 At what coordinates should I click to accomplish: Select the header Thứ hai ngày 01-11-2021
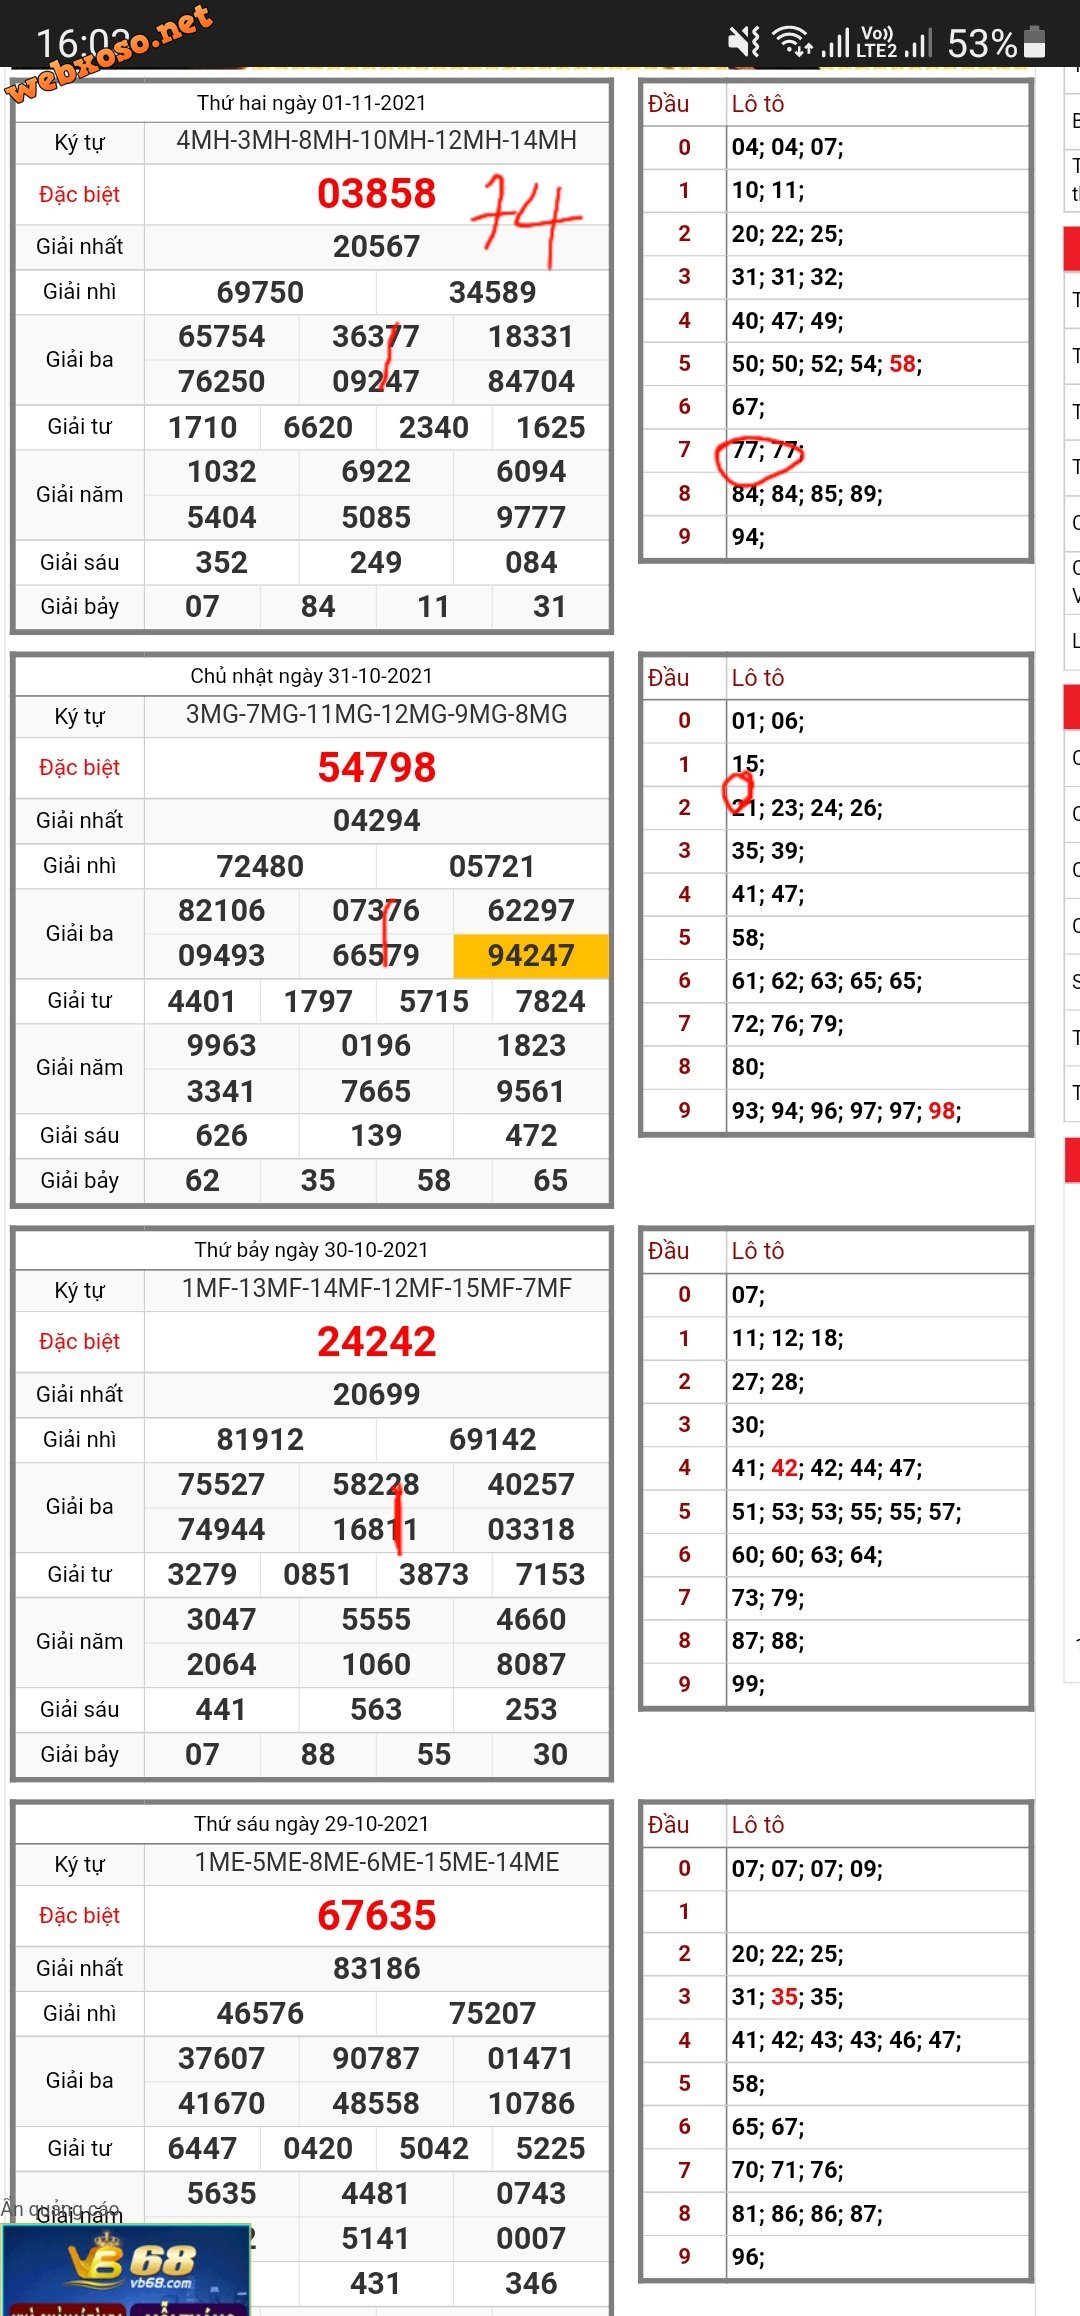coord(311,103)
